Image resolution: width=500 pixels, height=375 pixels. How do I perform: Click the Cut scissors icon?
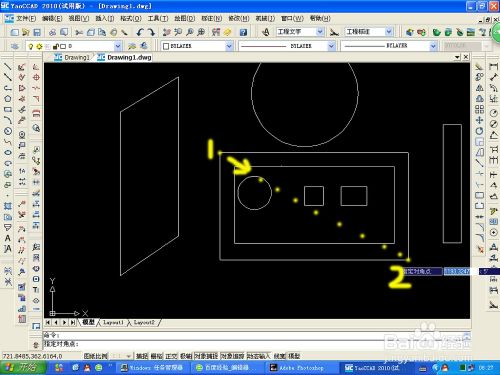[79, 32]
